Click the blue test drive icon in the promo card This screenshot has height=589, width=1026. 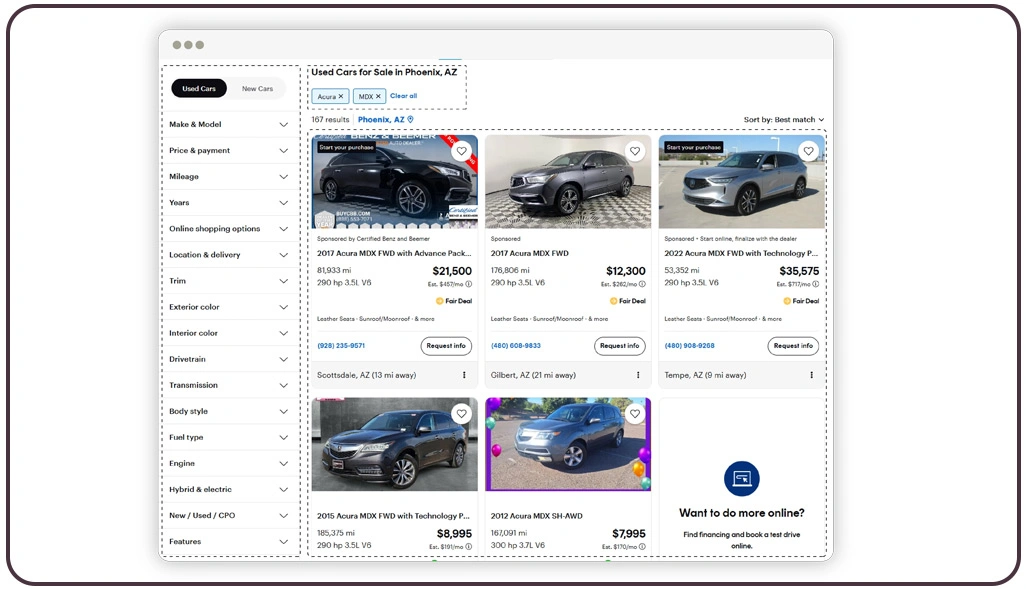pos(741,478)
